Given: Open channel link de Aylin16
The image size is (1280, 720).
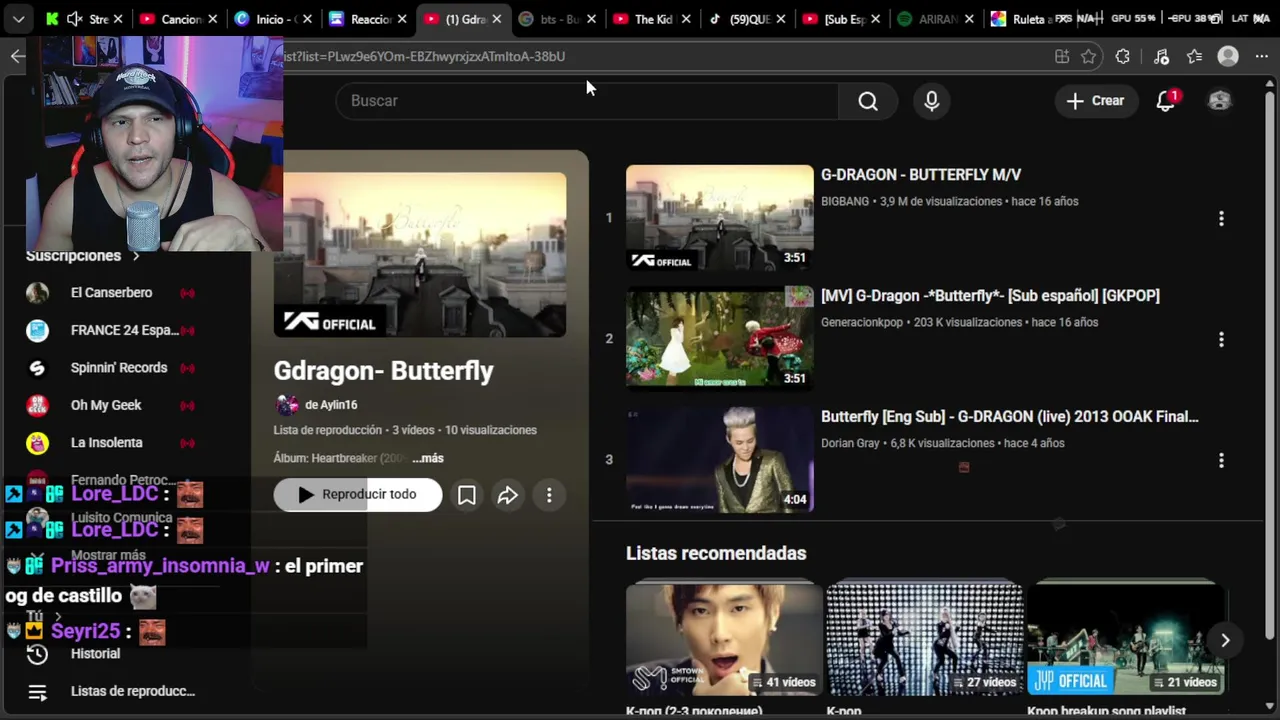Looking at the screenshot, I should coord(331,405).
